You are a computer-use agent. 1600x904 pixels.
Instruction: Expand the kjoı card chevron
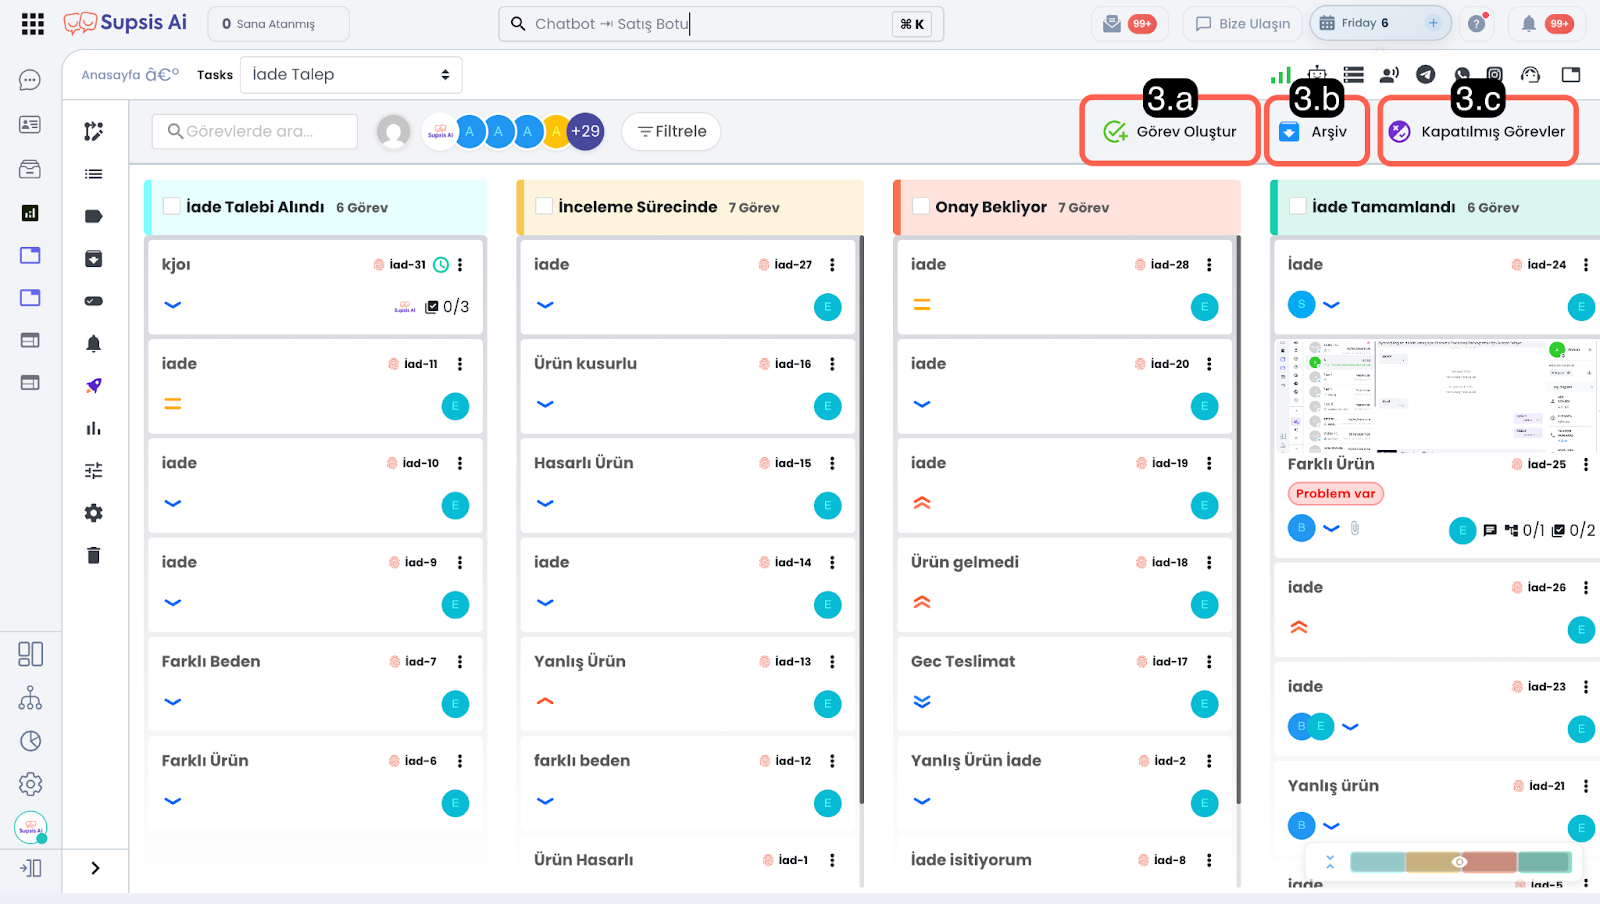pos(173,305)
